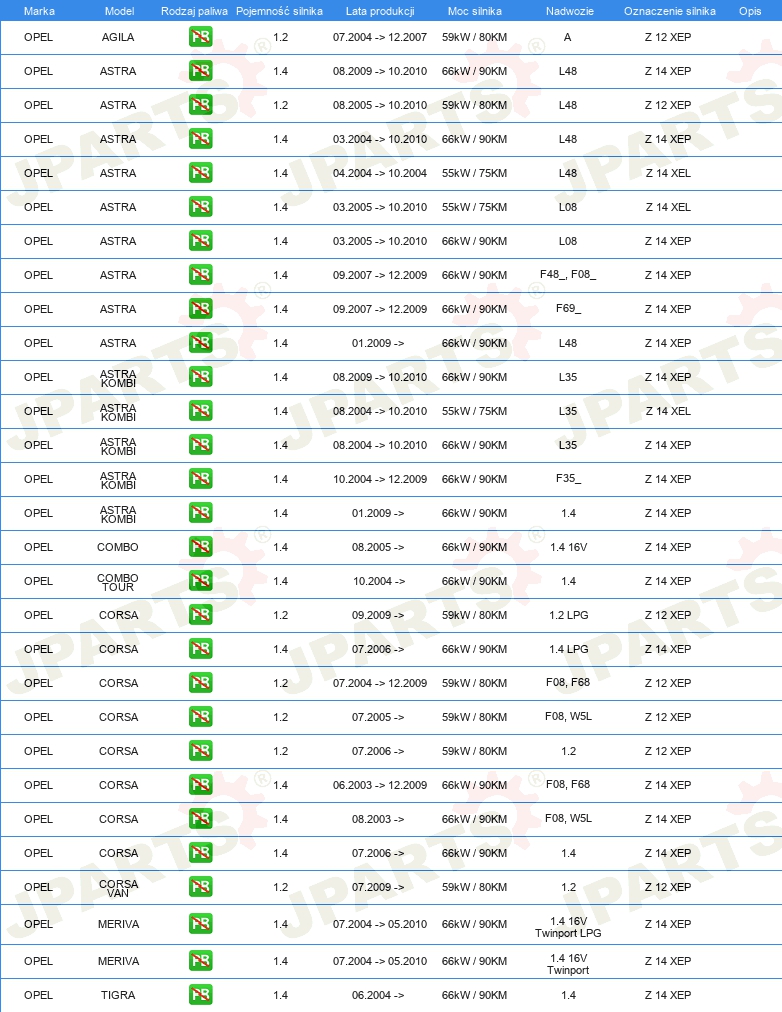Click the date 10.2004 -> 12.2009
The image size is (782, 1012).
[380, 479]
